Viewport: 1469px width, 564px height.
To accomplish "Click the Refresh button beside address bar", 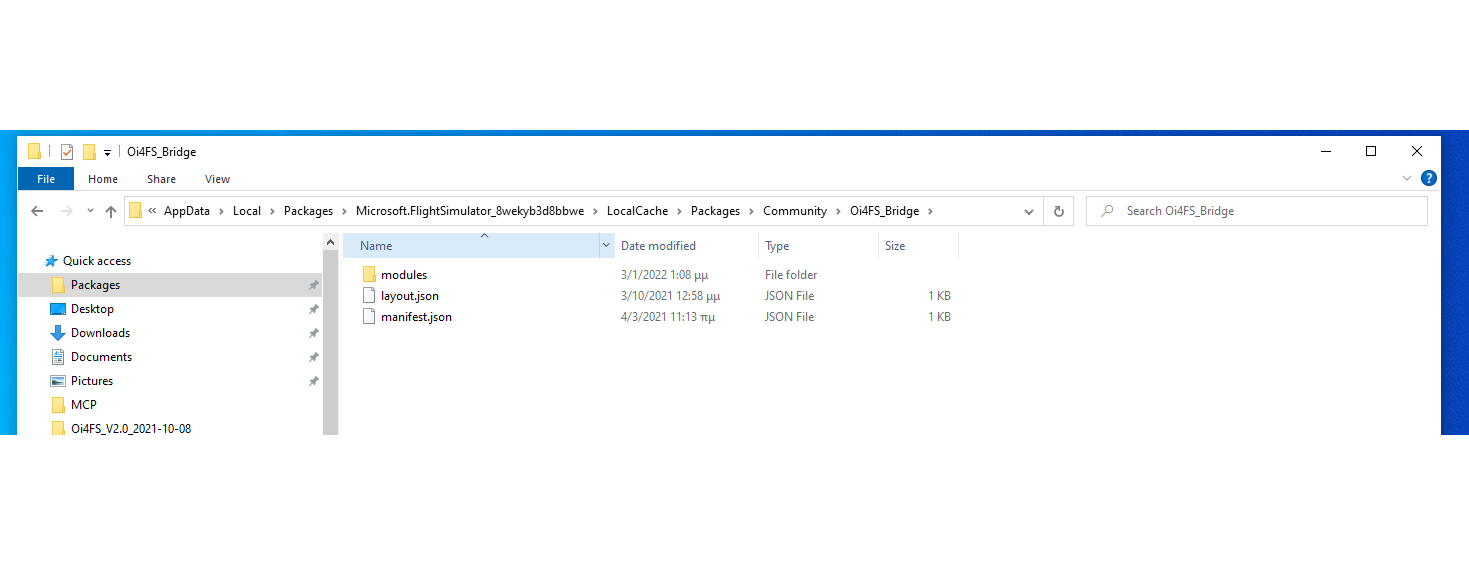I will pyautogui.click(x=1058, y=211).
